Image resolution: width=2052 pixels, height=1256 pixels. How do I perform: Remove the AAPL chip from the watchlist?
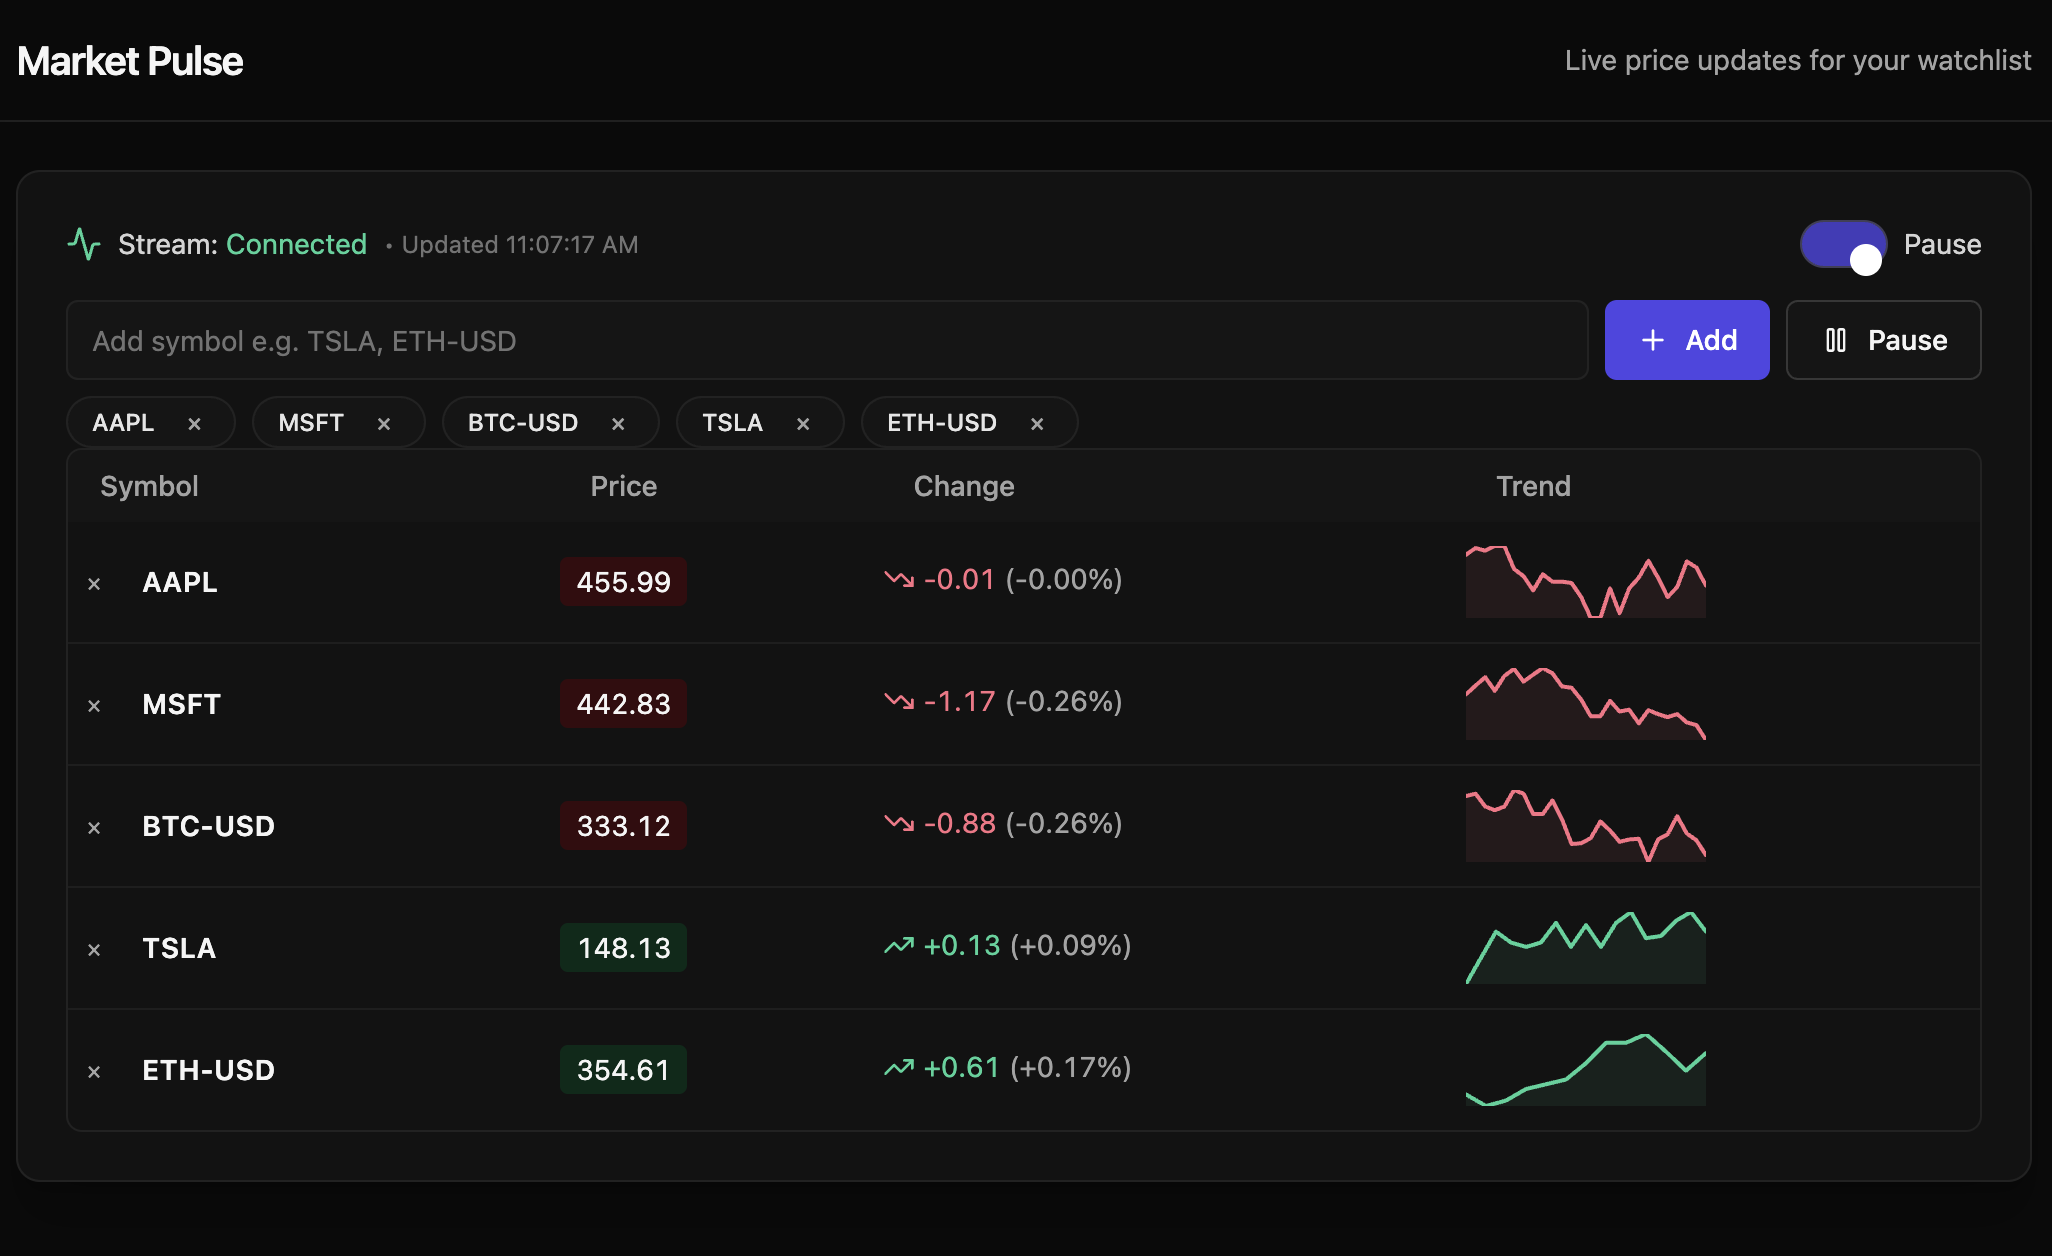(195, 424)
